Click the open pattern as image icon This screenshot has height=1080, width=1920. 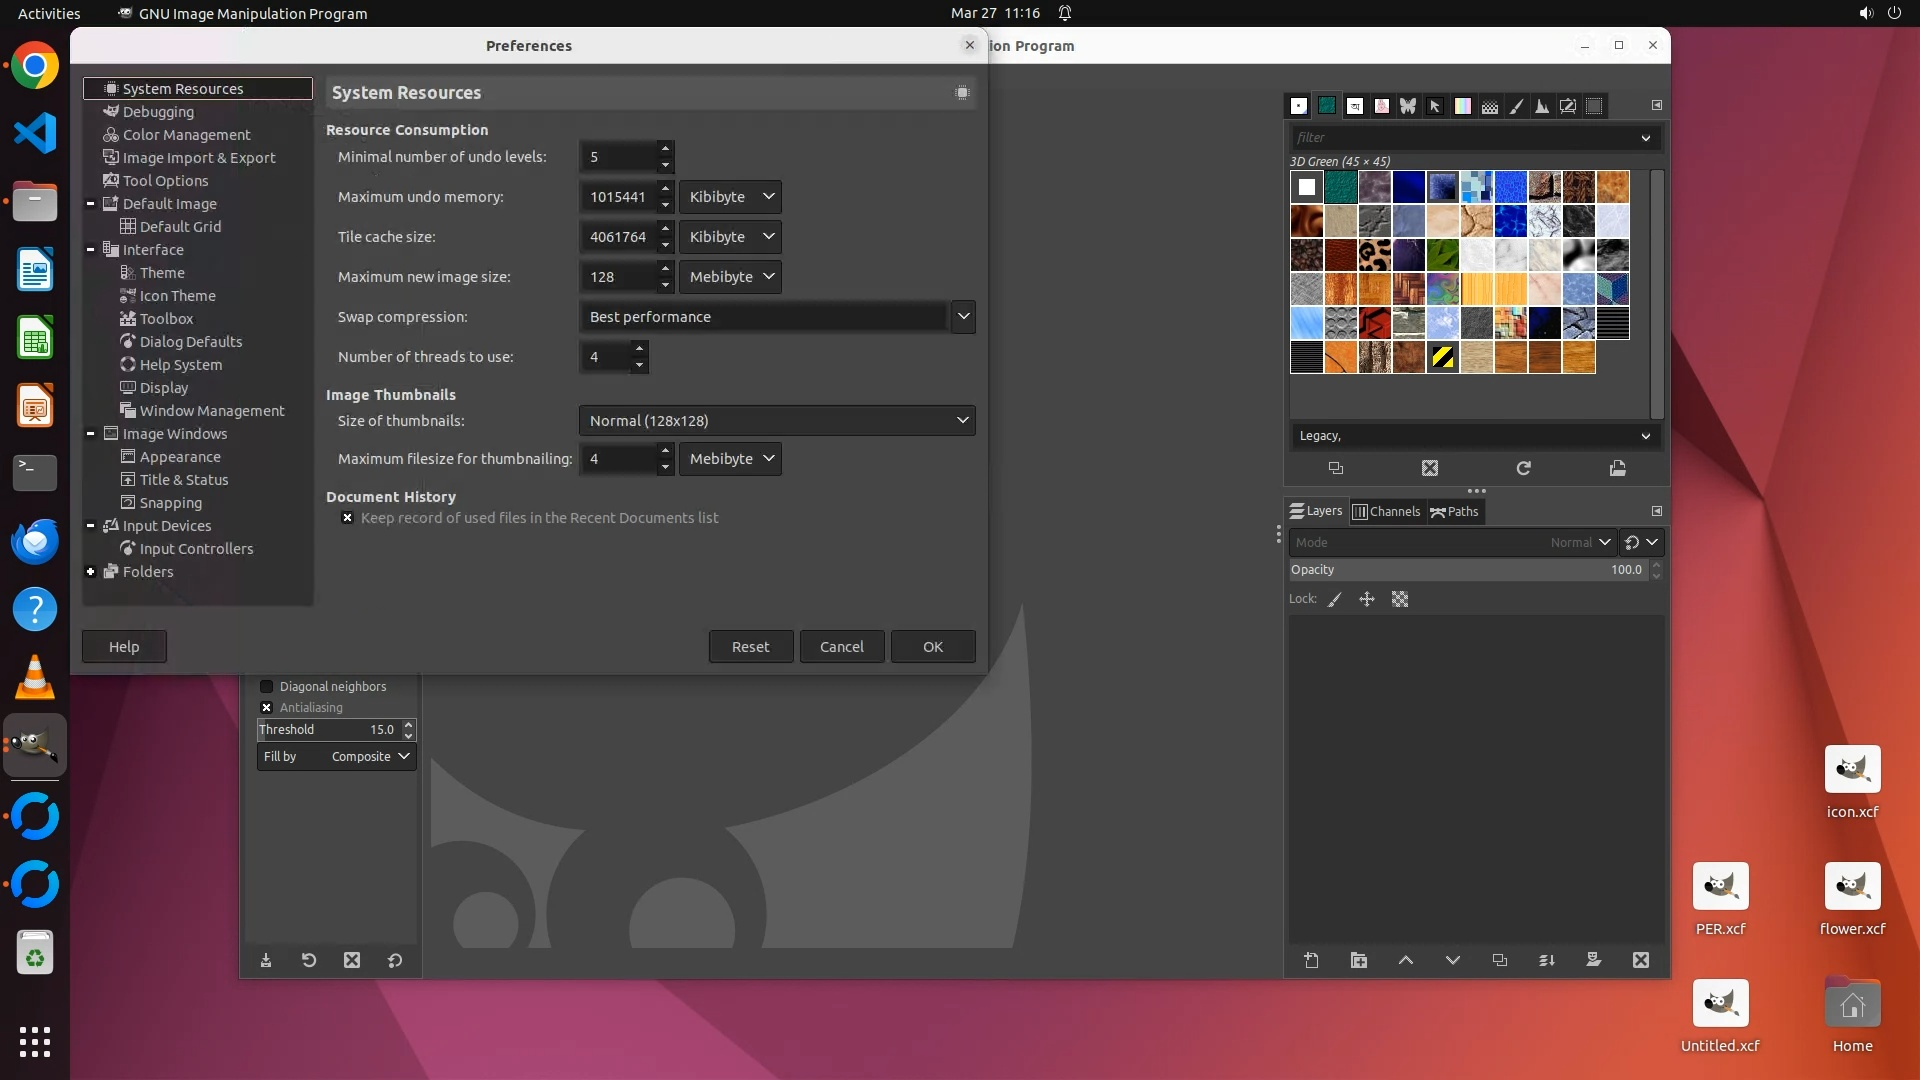click(1617, 468)
